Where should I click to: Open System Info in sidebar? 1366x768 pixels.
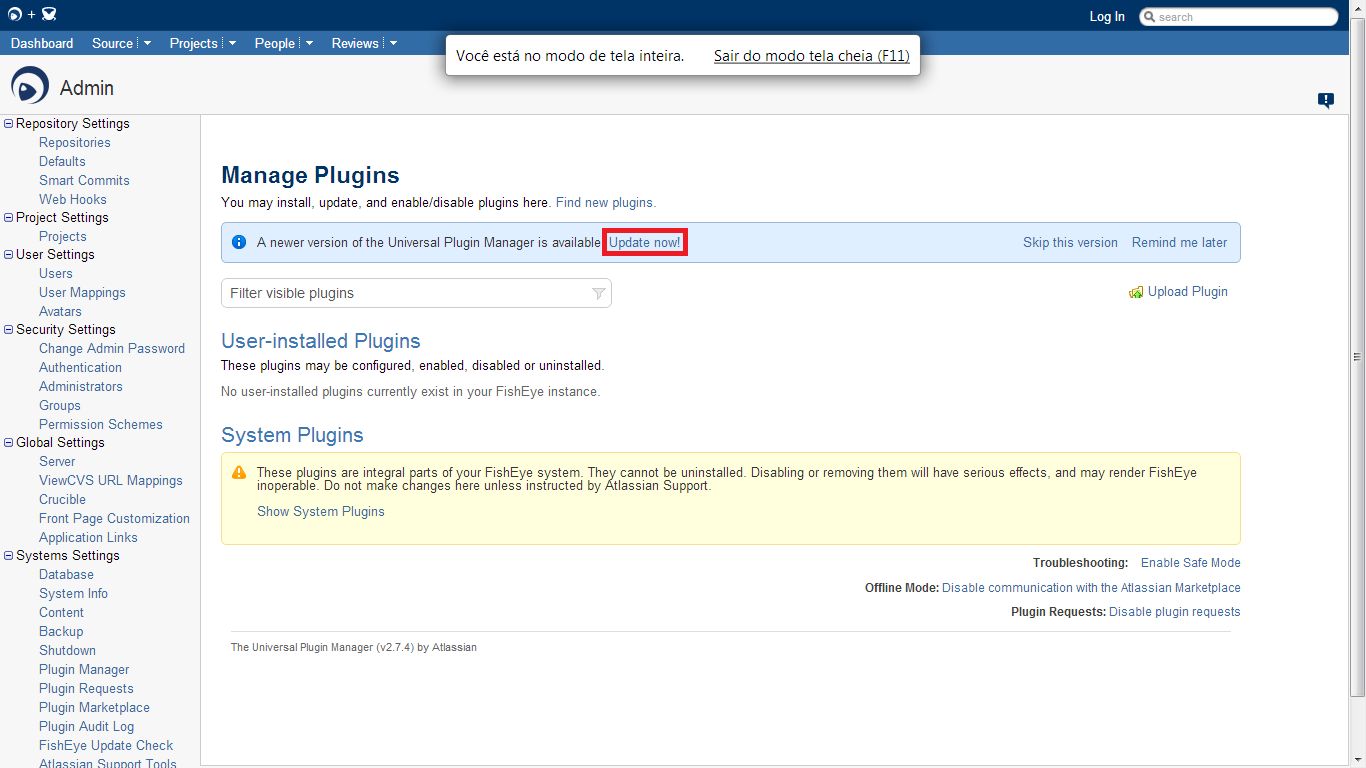[x=73, y=594]
